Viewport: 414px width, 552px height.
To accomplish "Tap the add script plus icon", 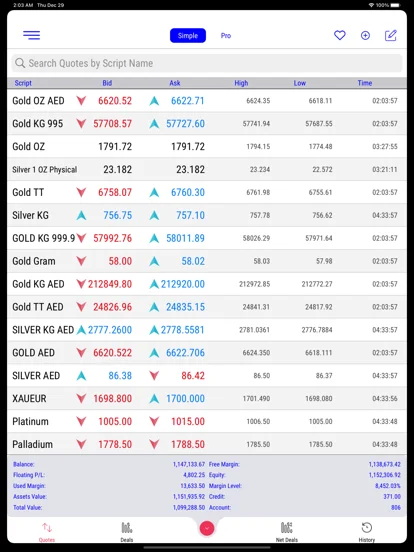I will 365,35.
